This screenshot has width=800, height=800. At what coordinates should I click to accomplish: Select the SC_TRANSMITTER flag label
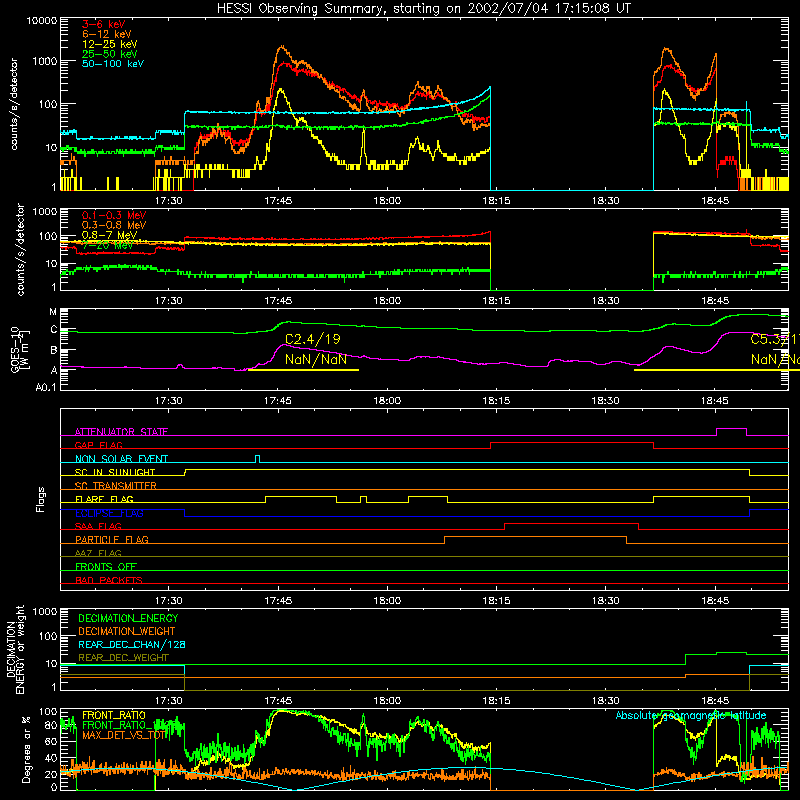[x=116, y=486]
